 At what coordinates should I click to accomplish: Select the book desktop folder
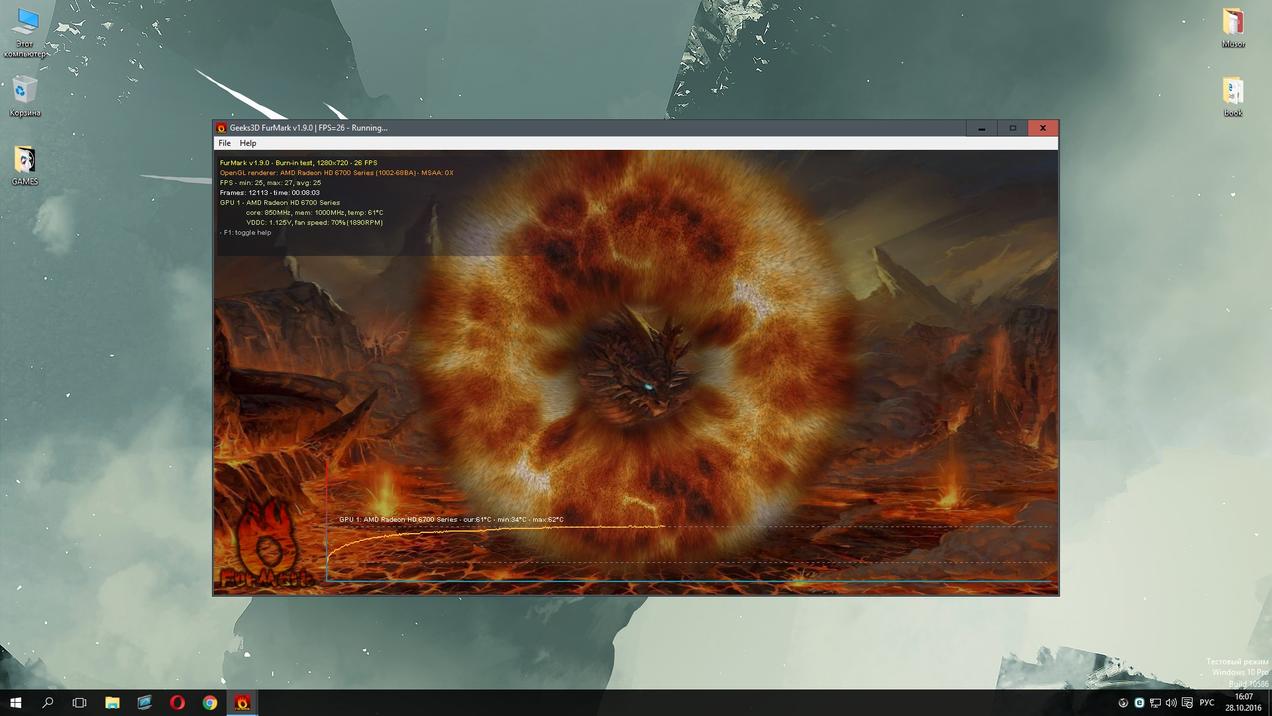coord(1233,97)
